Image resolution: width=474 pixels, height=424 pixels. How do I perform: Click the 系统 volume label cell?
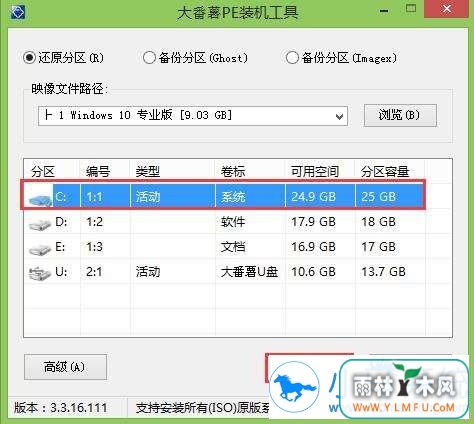tap(233, 197)
